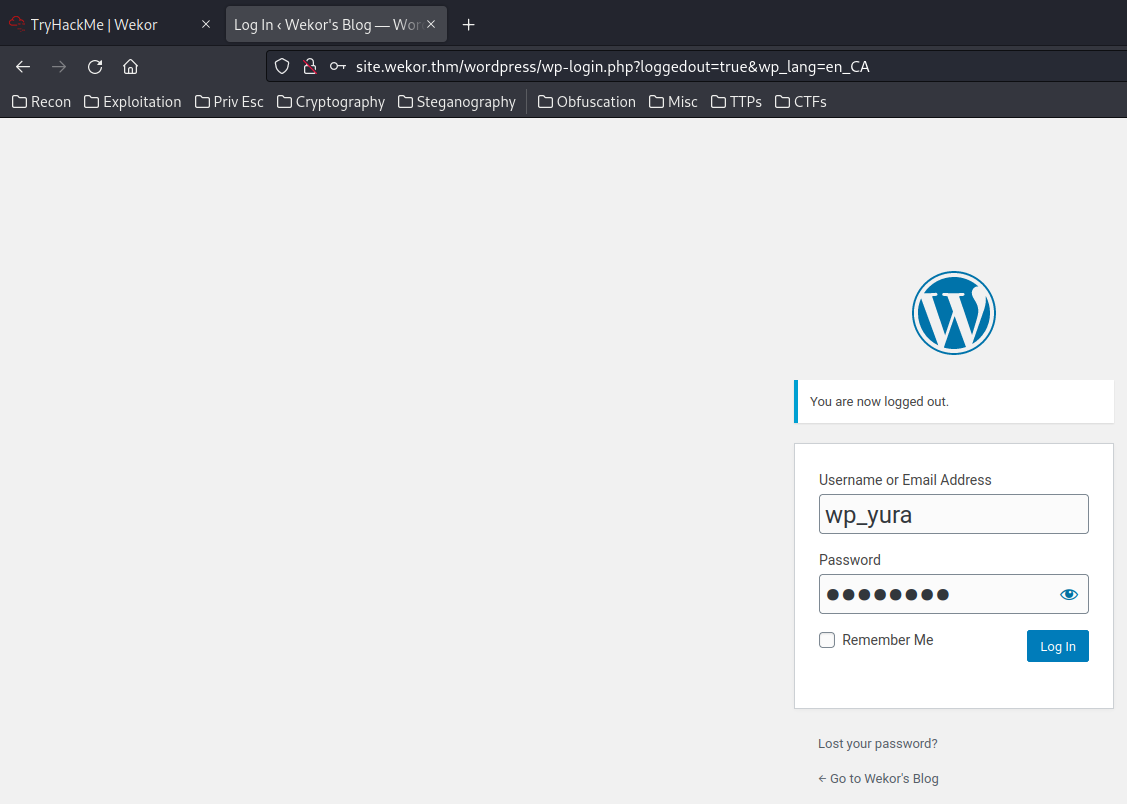The width and height of the screenshot is (1127, 804).
Task: Focus the Username or Email Address field
Action: click(954, 514)
